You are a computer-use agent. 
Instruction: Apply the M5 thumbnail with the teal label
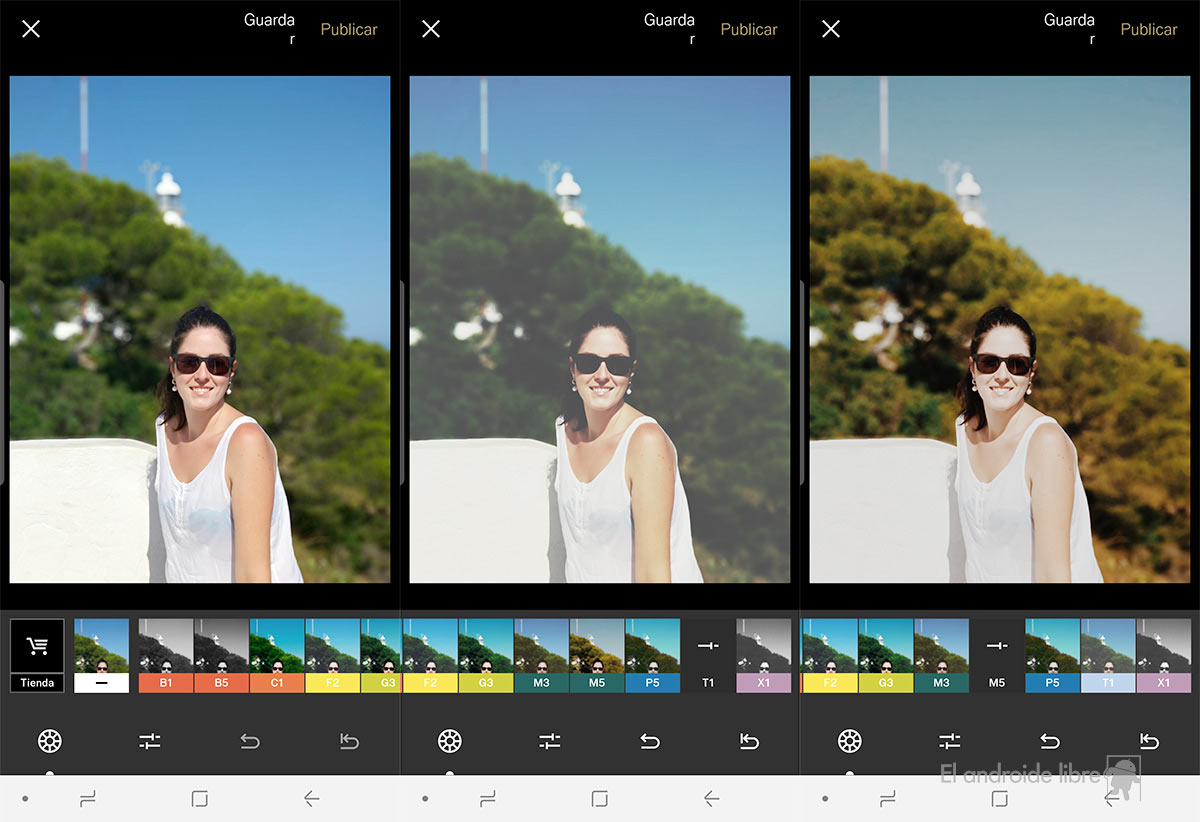point(597,656)
